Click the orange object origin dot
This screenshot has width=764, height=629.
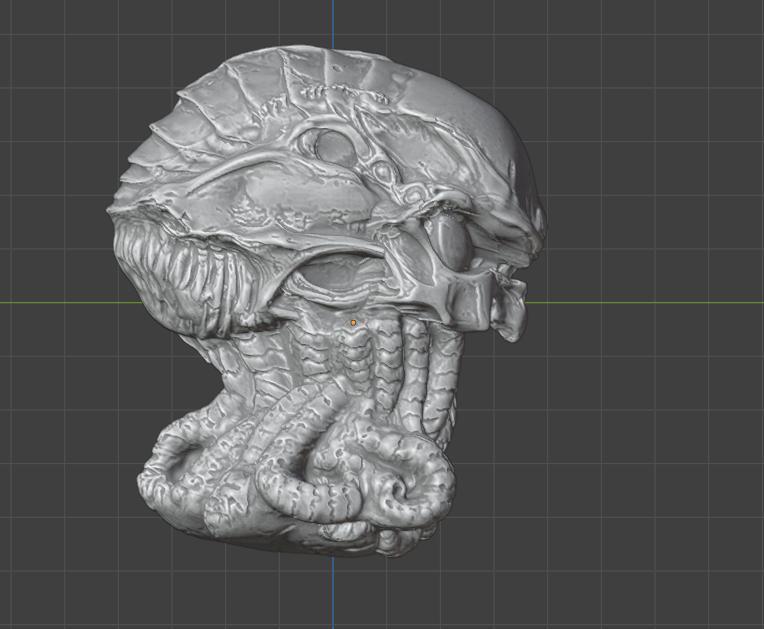(353, 323)
